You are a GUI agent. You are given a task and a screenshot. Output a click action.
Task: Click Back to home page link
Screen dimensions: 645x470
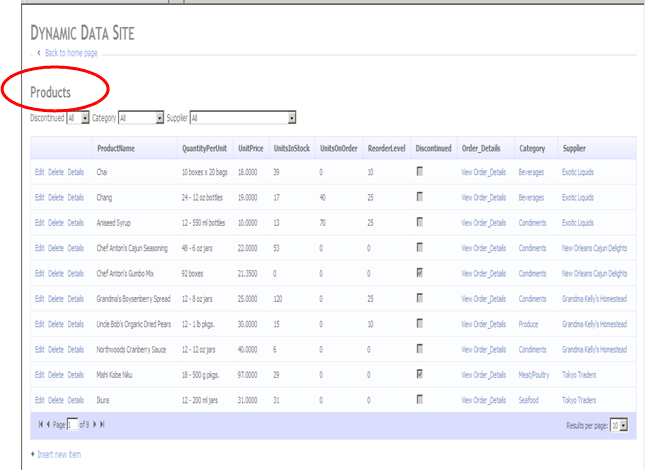[x=71, y=53]
